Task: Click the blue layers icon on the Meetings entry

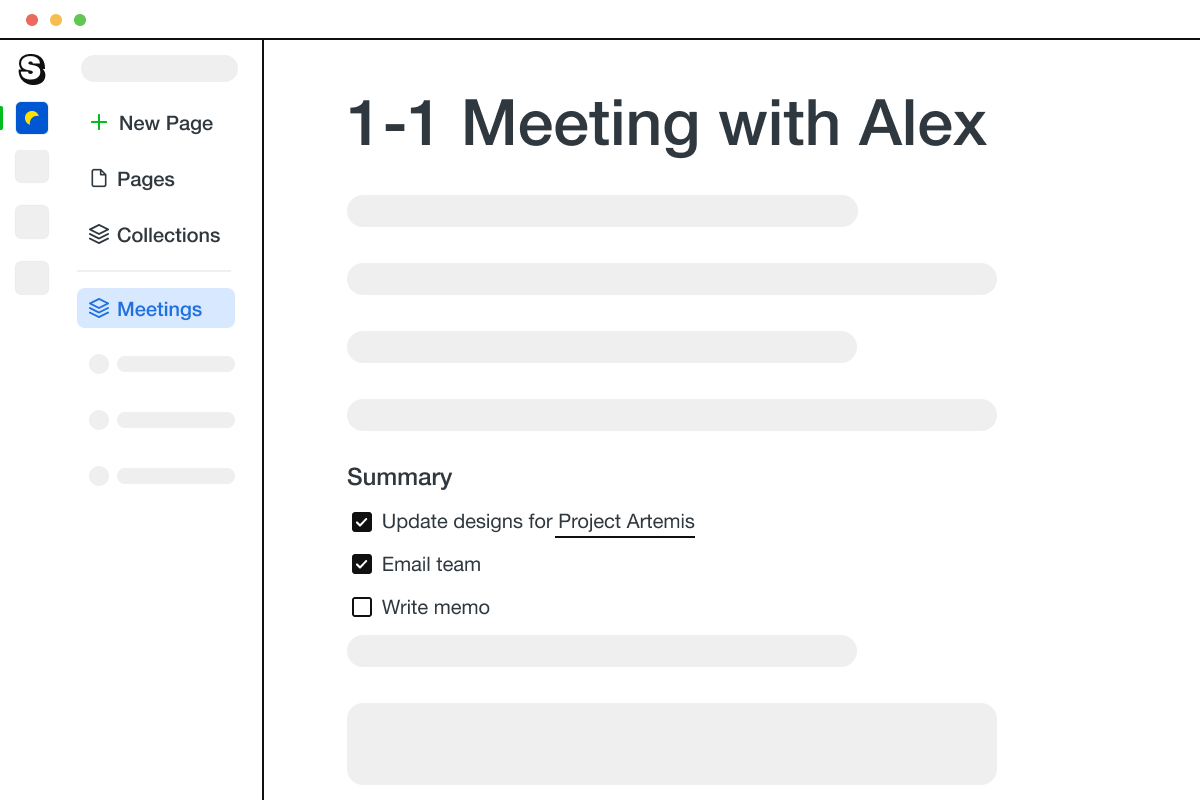Action: (x=99, y=308)
